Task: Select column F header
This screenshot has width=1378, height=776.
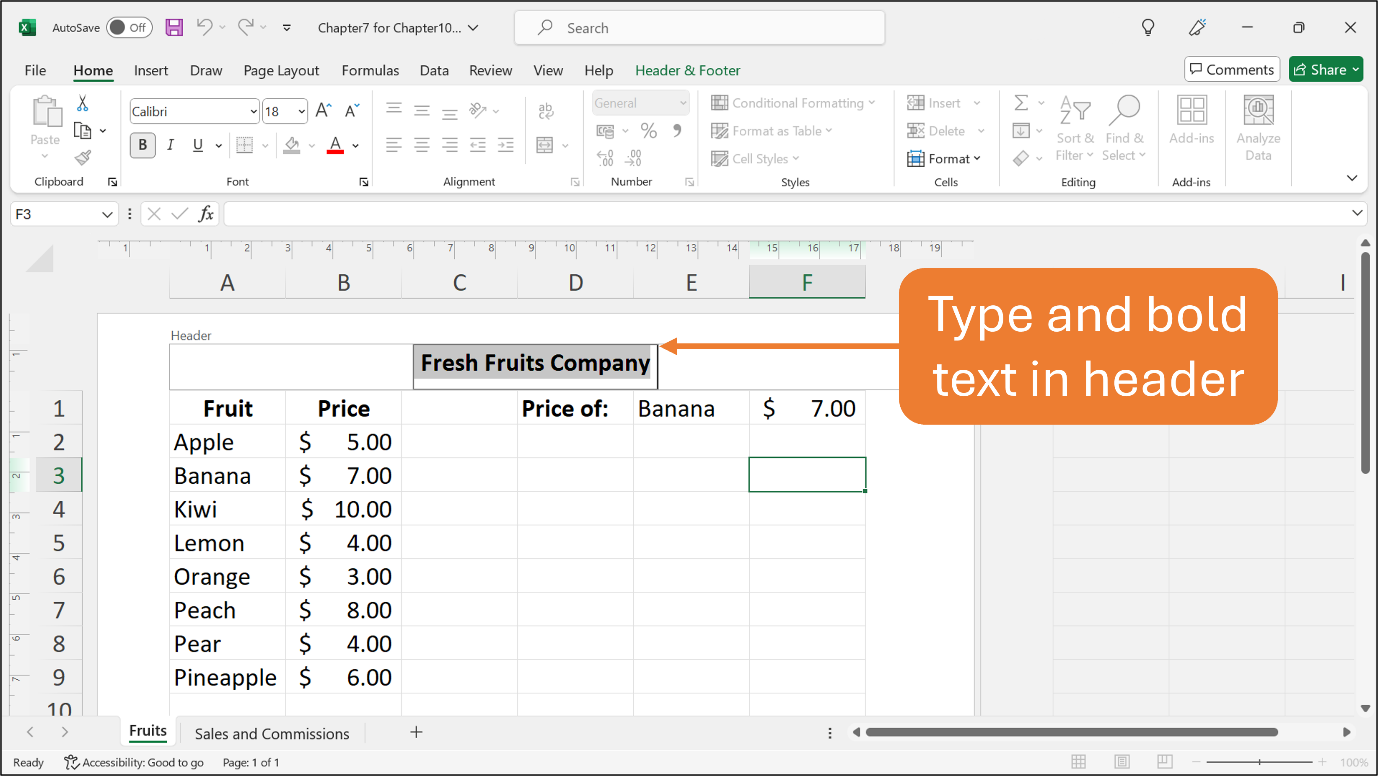Action: (x=807, y=283)
